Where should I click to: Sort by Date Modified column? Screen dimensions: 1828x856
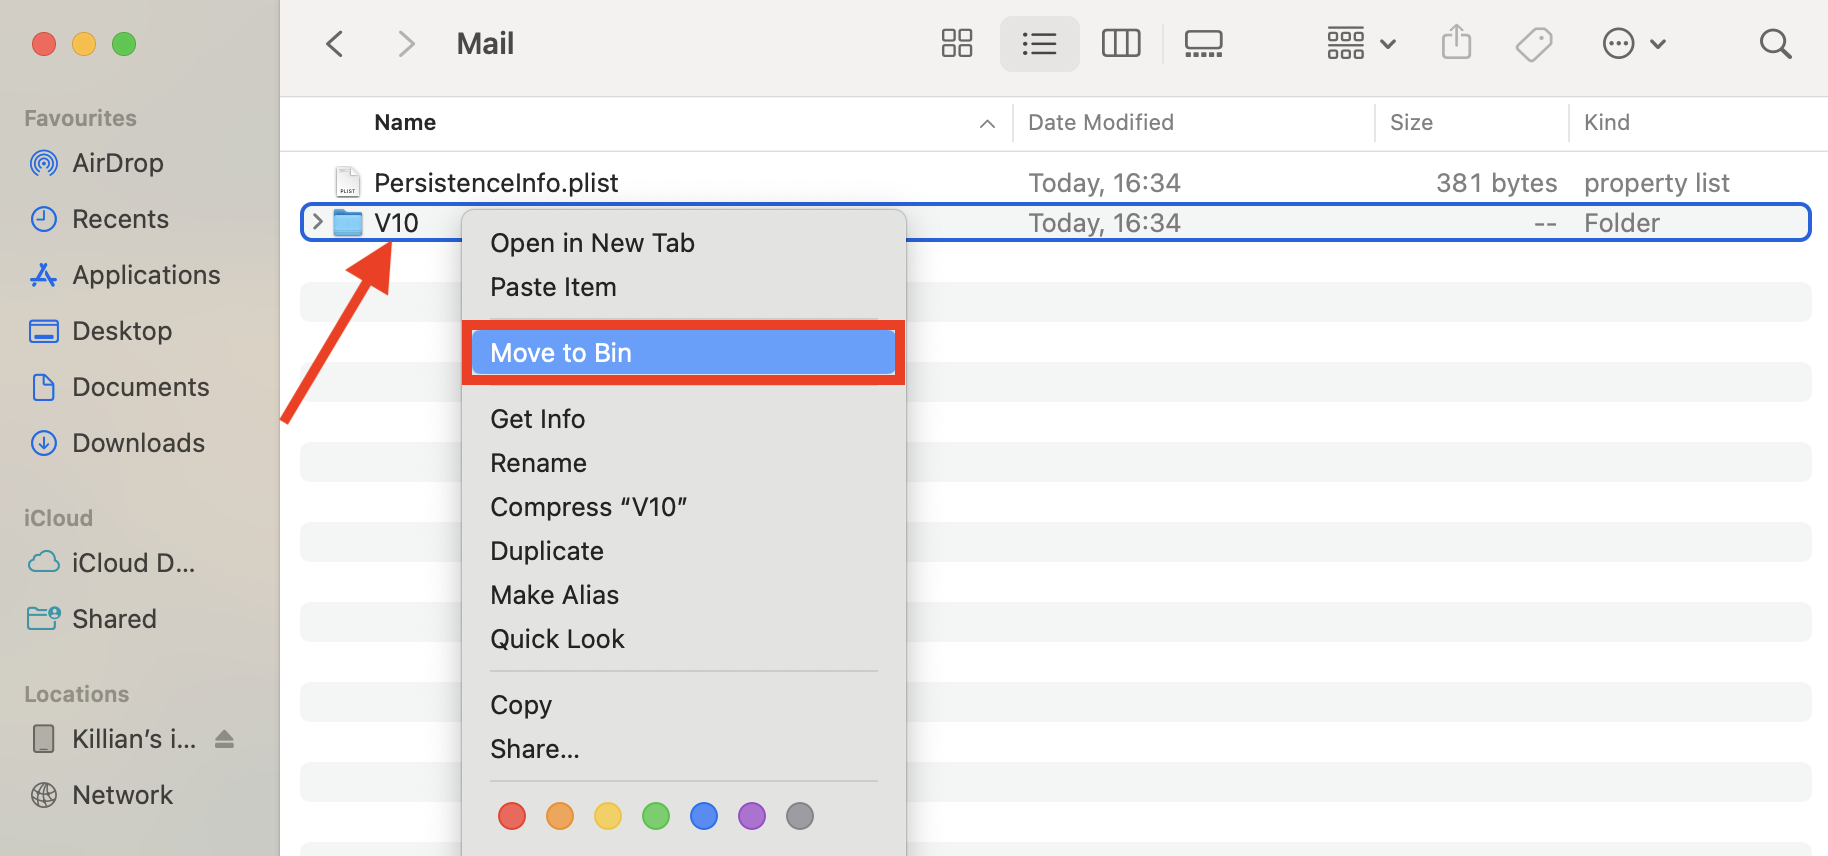coord(1100,122)
